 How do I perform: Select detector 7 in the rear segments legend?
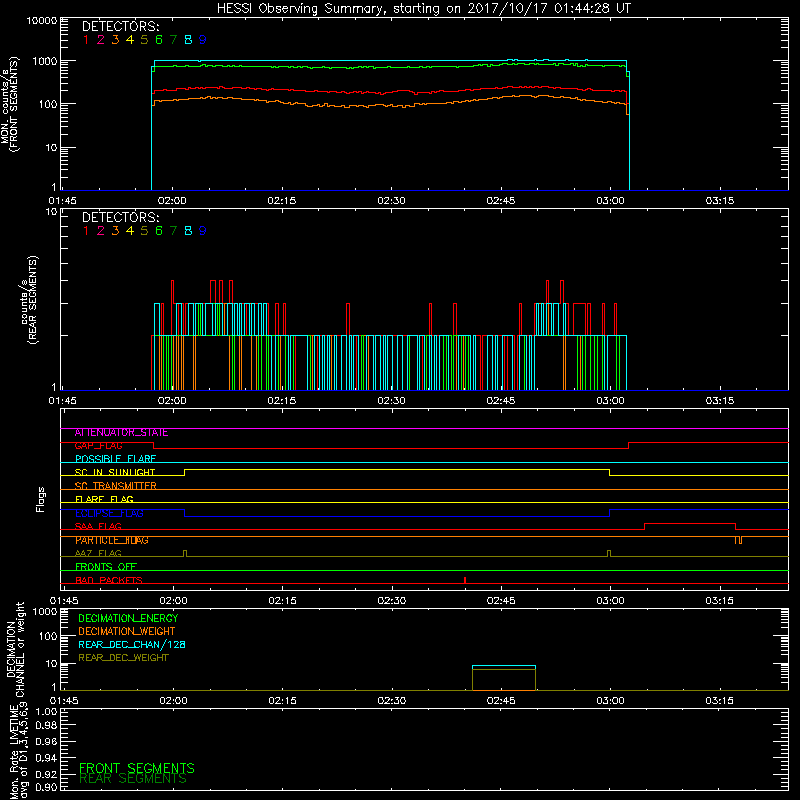(x=173, y=231)
